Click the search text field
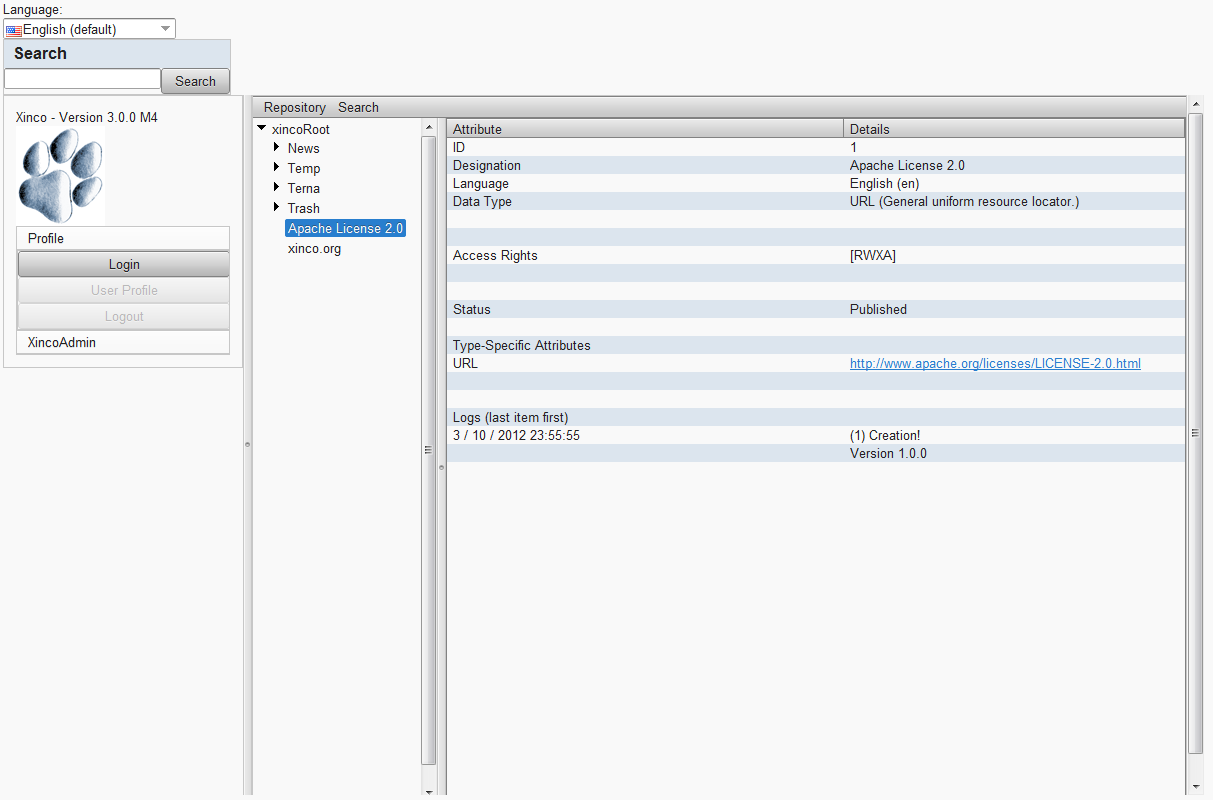This screenshot has width=1213, height=800. [82, 79]
